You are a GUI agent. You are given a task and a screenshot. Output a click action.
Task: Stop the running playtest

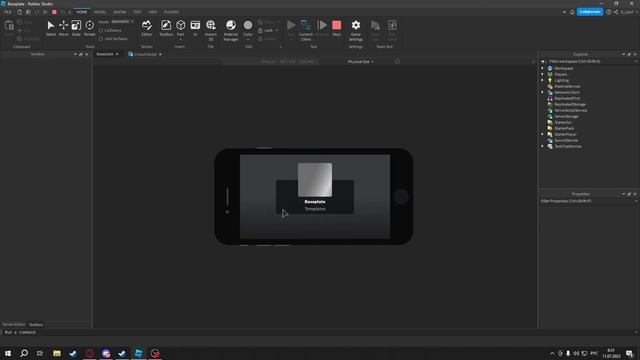(336, 28)
